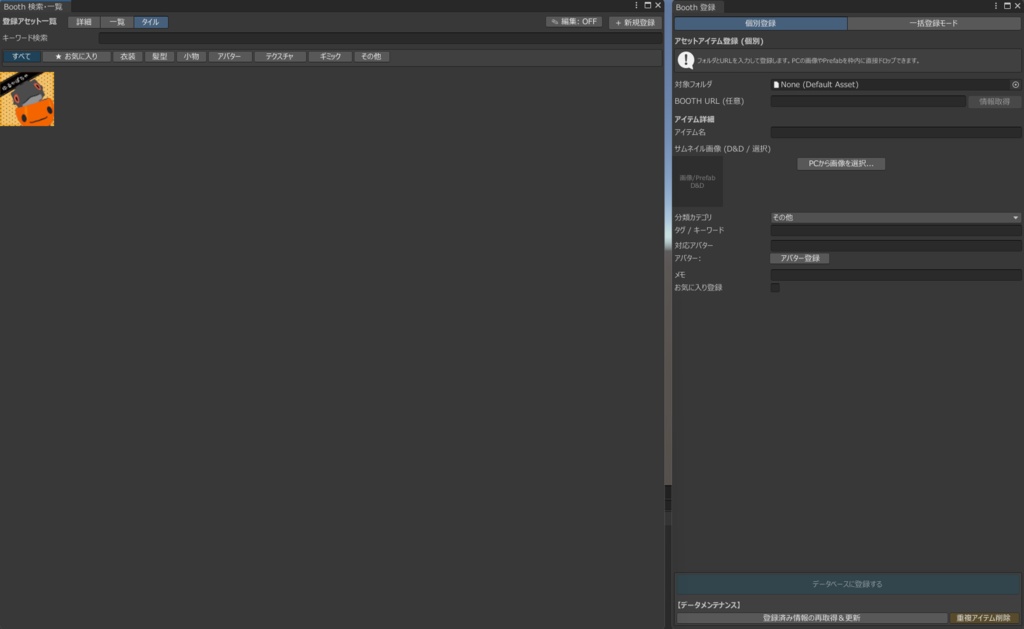Click the 対象フォルダ None (Default Asset) field

click(x=895, y=84)
